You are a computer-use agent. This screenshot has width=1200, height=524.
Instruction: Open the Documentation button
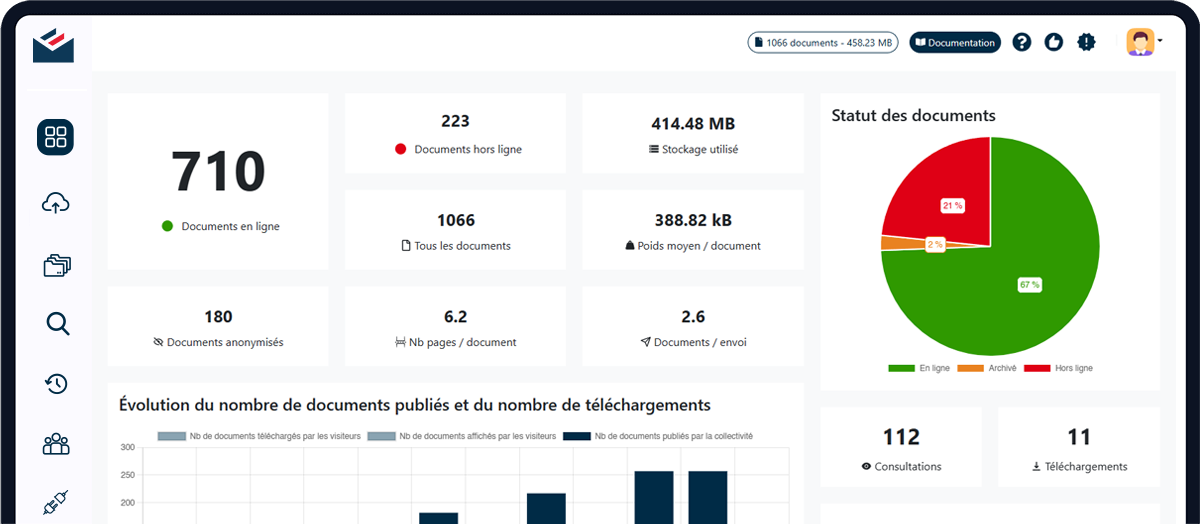tap(955, 42)
